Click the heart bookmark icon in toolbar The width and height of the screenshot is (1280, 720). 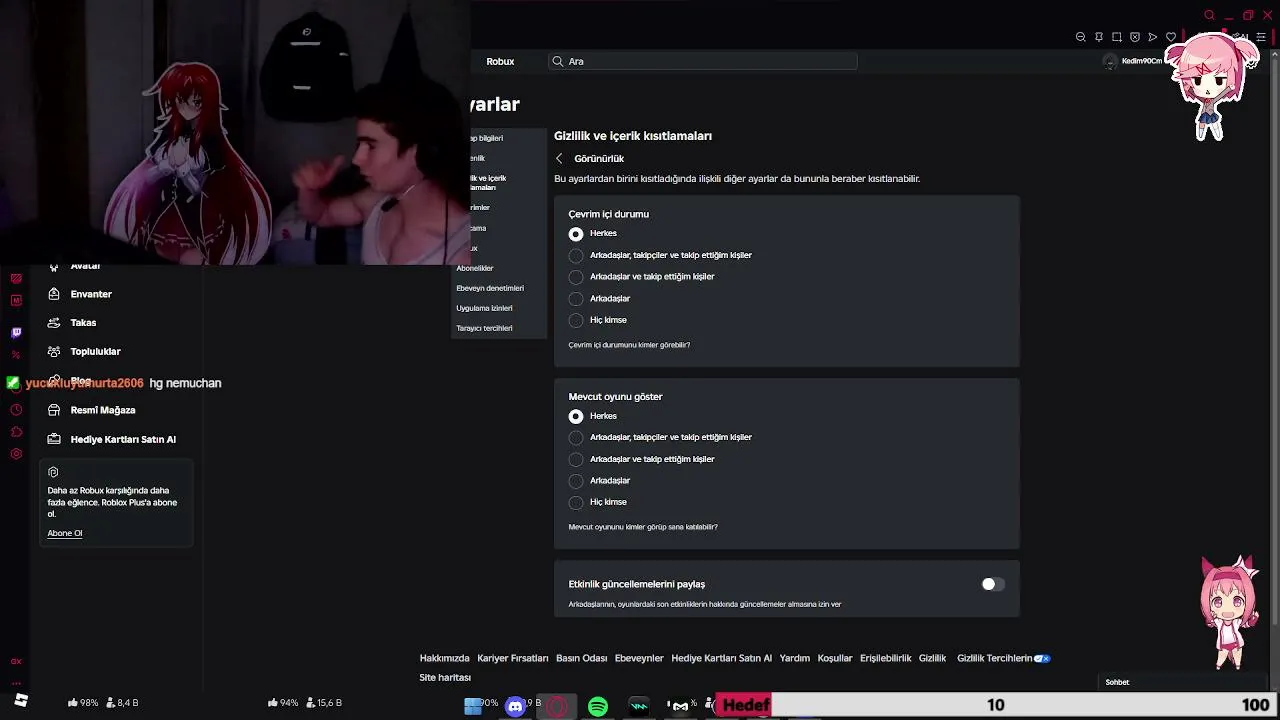tap(1171, 37)
